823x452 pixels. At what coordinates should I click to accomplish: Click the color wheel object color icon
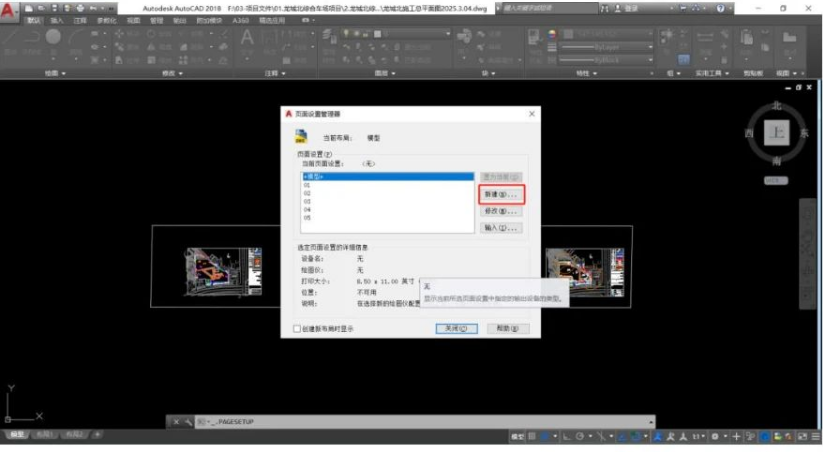click(552, 34)
